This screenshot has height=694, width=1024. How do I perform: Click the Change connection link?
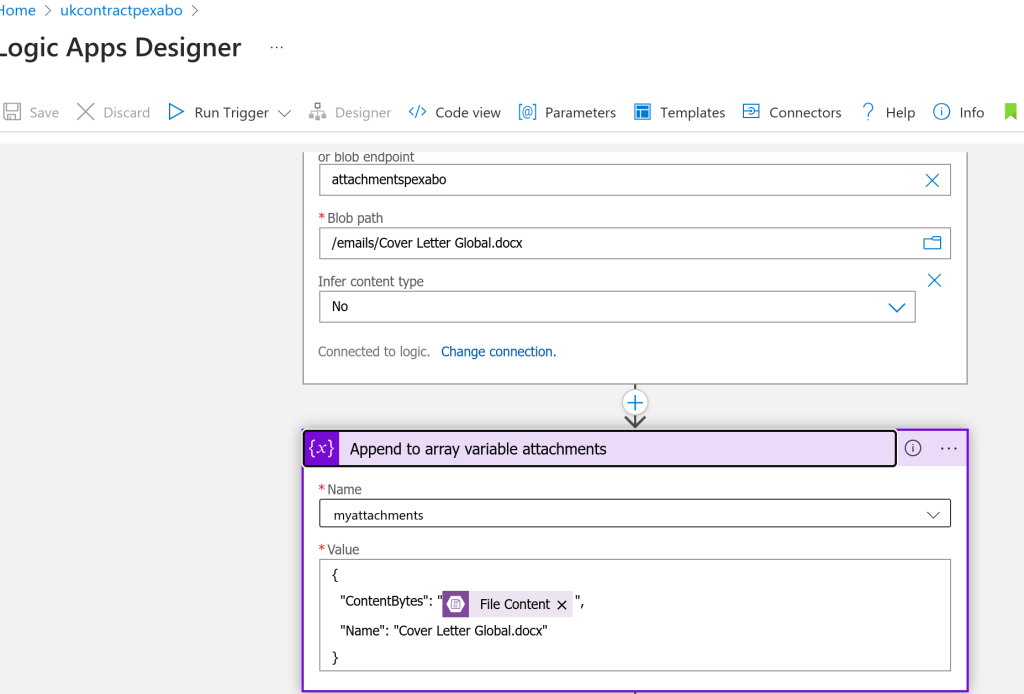(x=498, y=351)
